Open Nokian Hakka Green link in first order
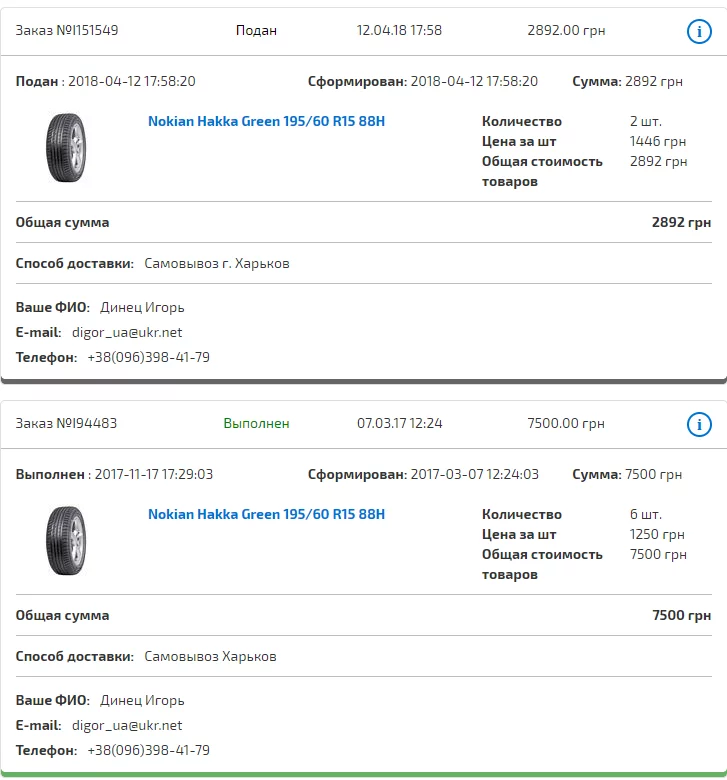This screenshot has height=780, width=727. tap(266, 122)
